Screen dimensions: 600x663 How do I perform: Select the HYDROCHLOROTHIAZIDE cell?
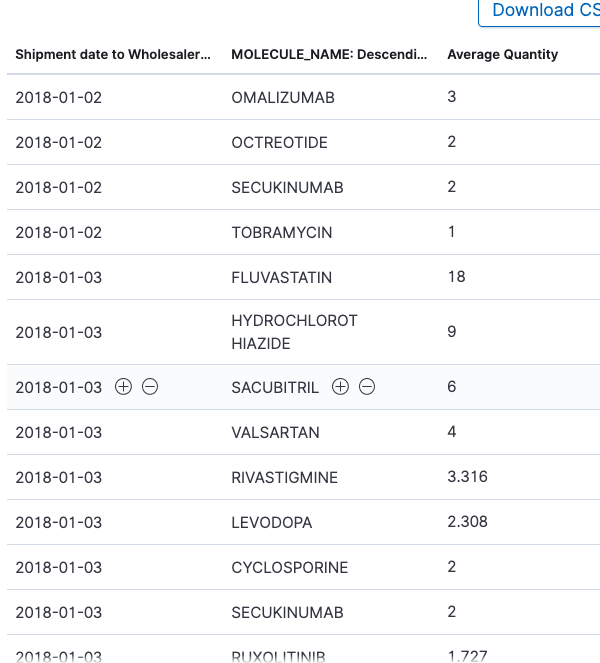click(294, 332)
